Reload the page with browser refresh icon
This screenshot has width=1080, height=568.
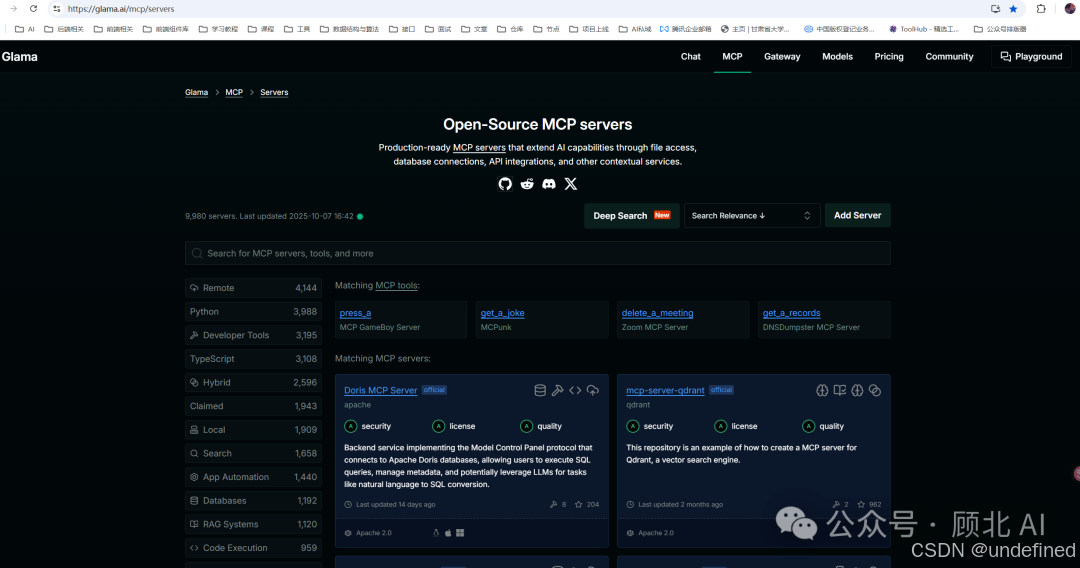(x=33, y=9)
